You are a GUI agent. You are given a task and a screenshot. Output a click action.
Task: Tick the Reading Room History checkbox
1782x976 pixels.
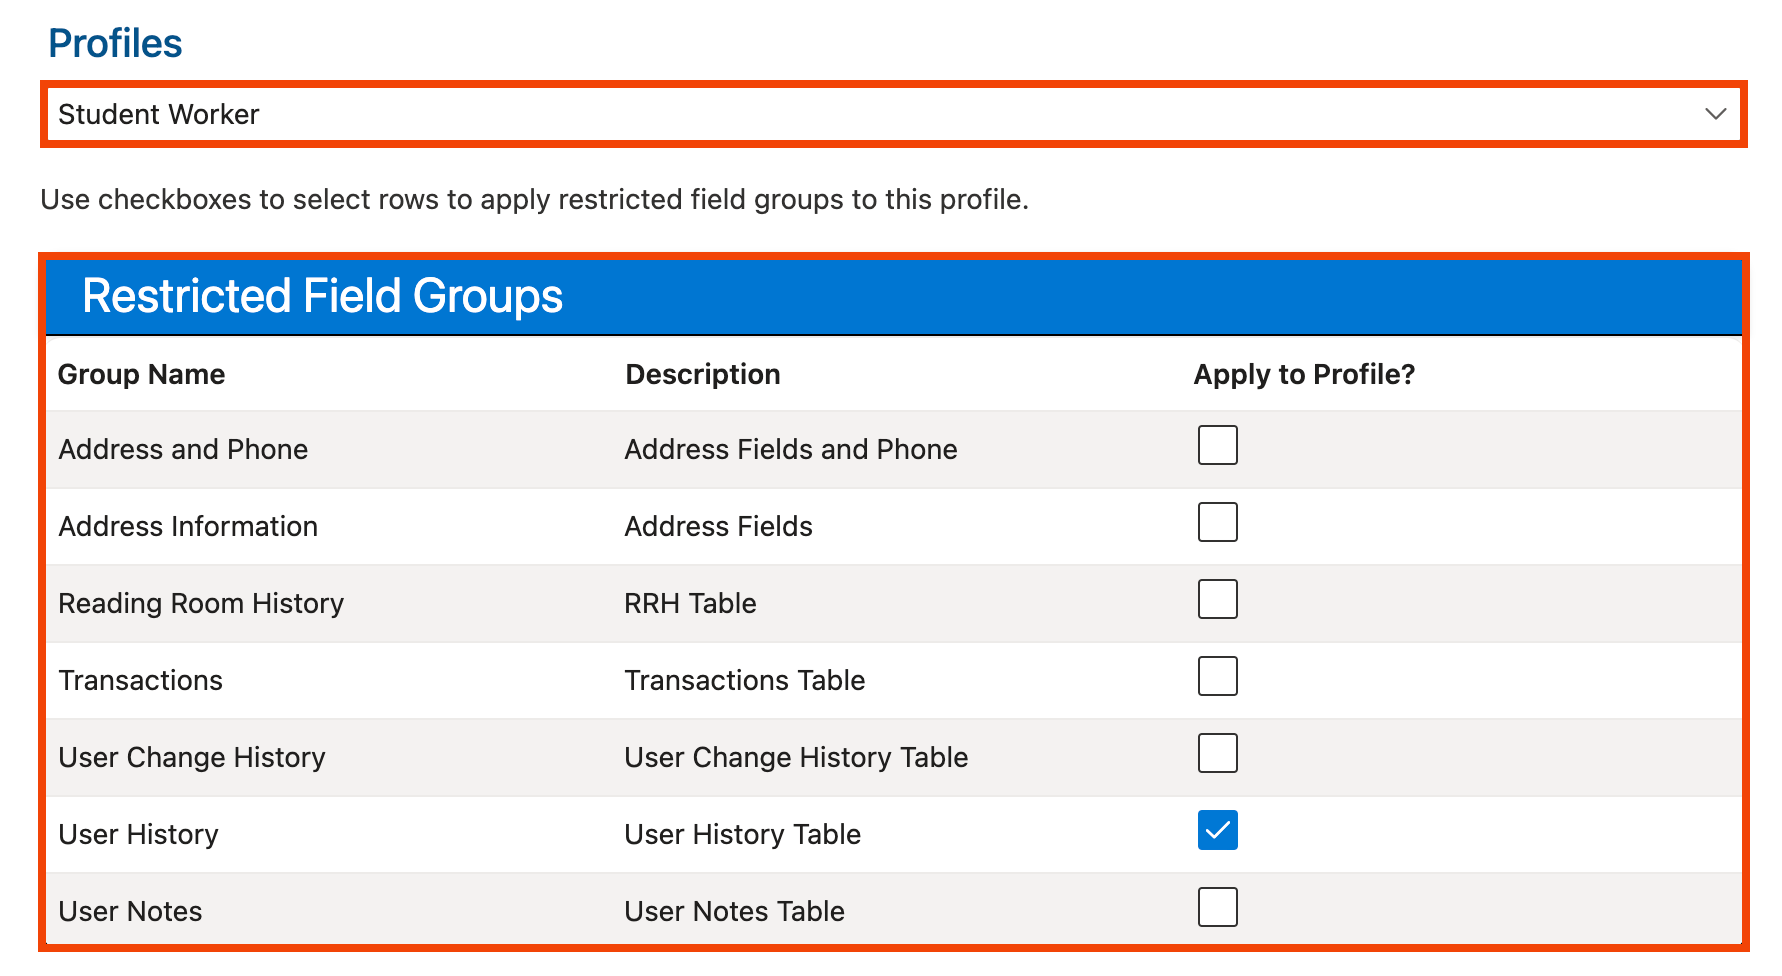coord(1217,600)
